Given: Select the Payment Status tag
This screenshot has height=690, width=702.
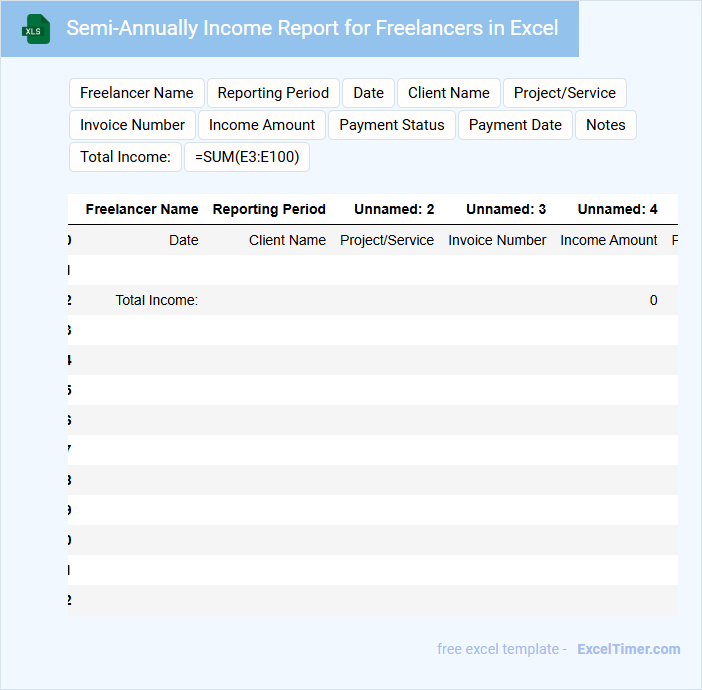Looking at the screenshot, I should point(392,125).
